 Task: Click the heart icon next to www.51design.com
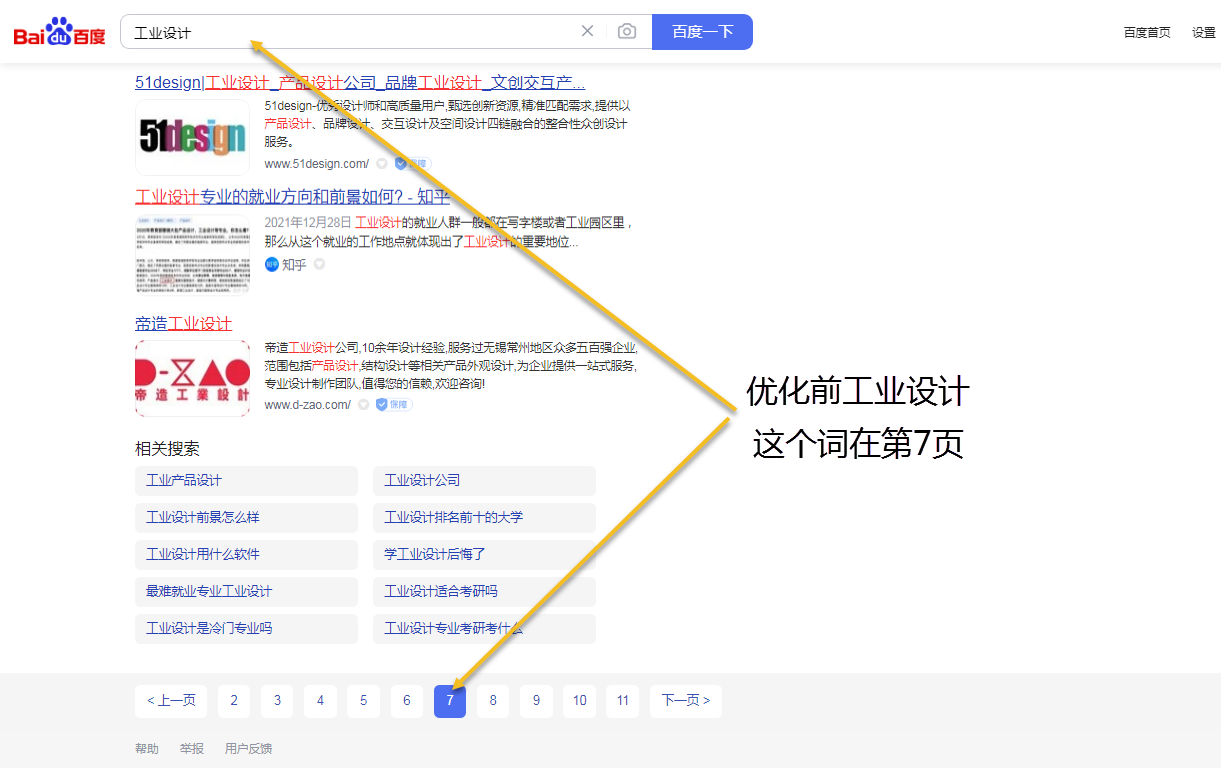click(x=382, y=164)
